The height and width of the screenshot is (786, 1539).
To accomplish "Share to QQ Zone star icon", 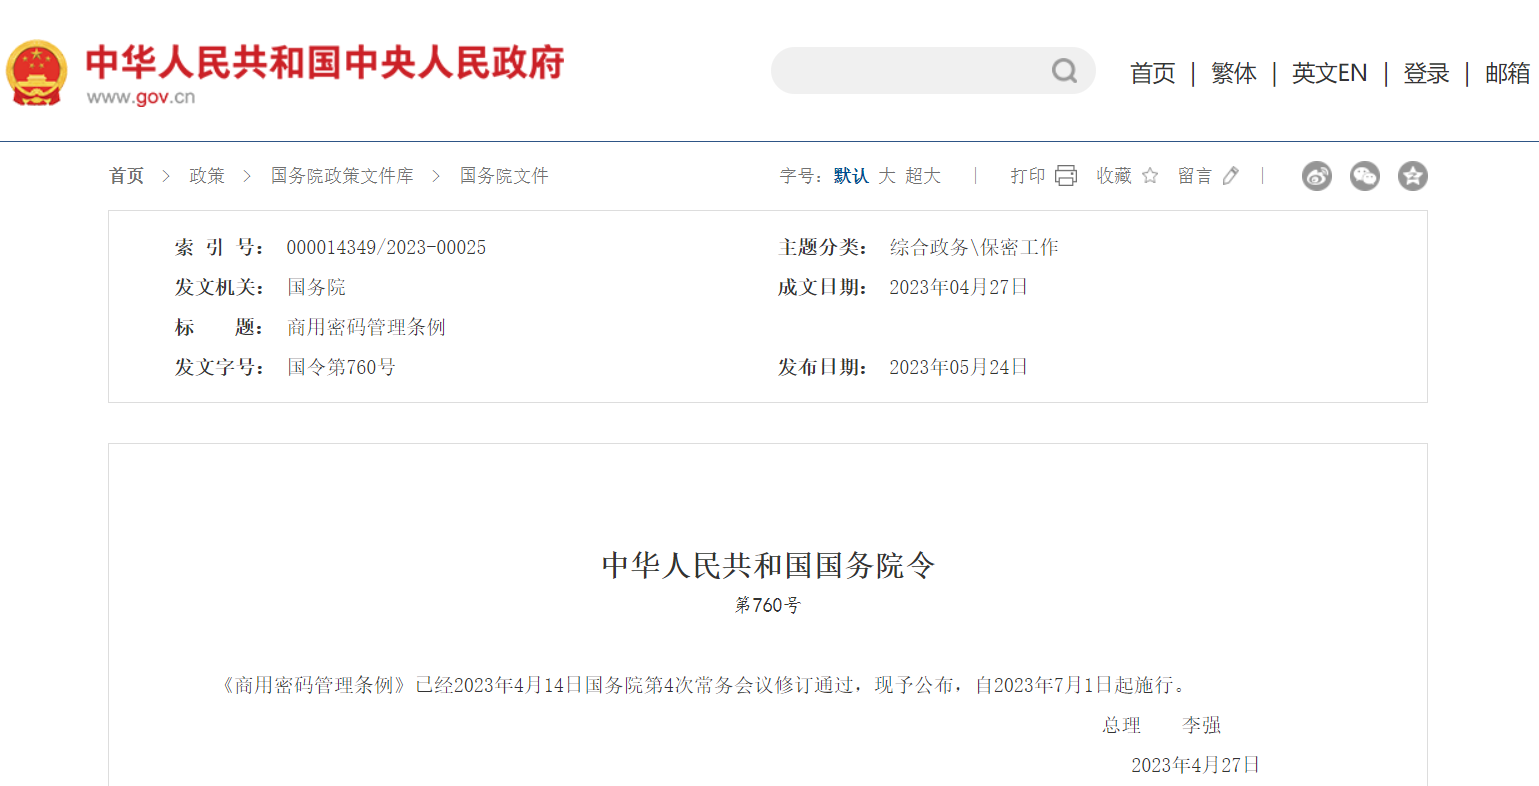I will [1413, 176].
